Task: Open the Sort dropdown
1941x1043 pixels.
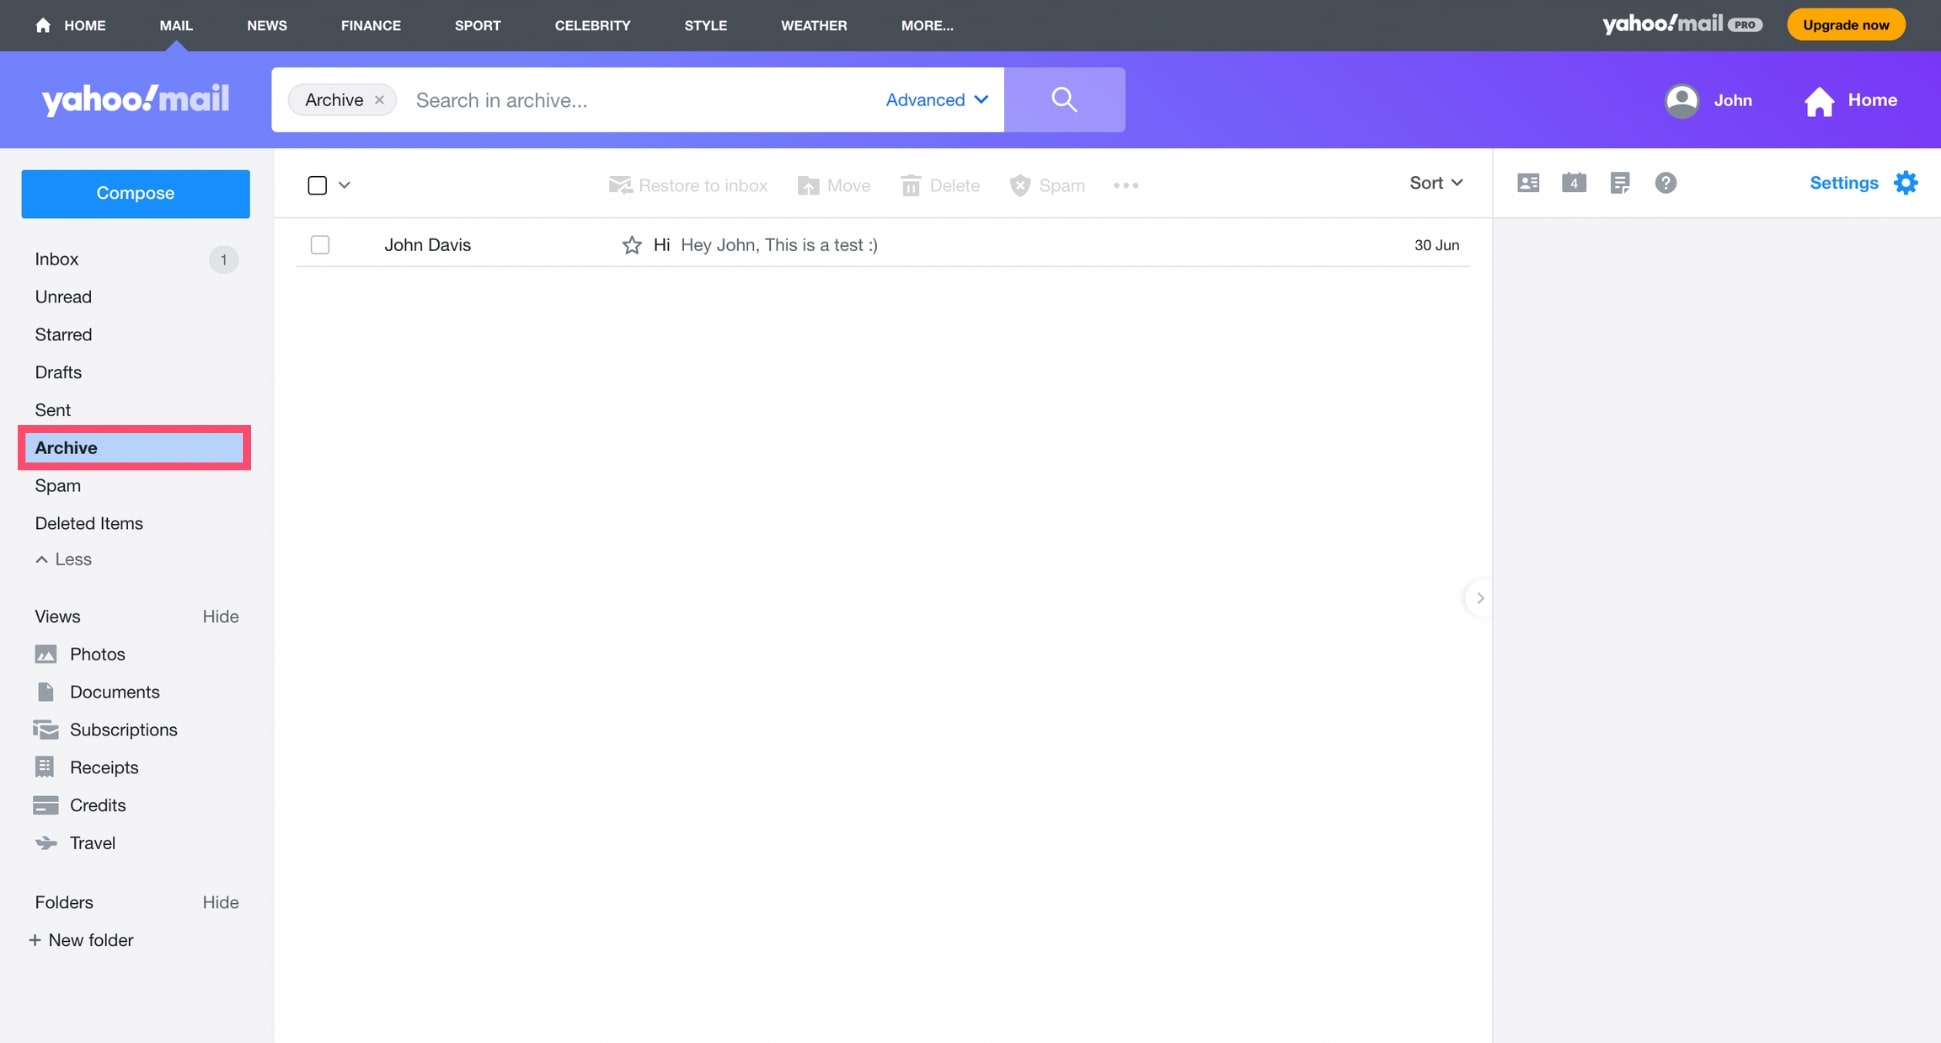Action: click(x=1435, y=183)
